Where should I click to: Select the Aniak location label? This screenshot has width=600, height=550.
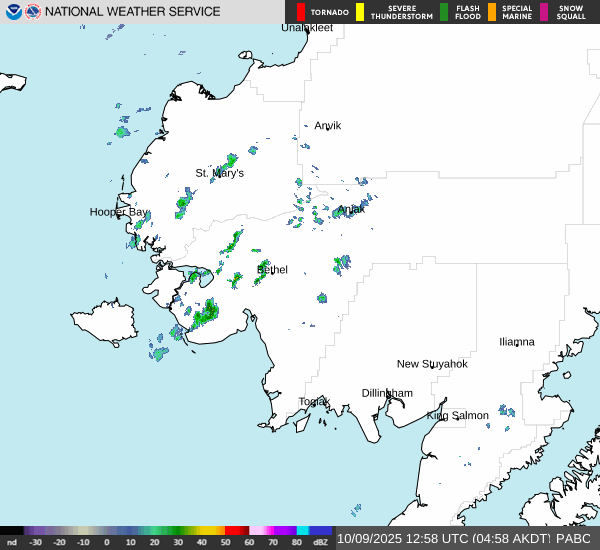coord(351,209)
